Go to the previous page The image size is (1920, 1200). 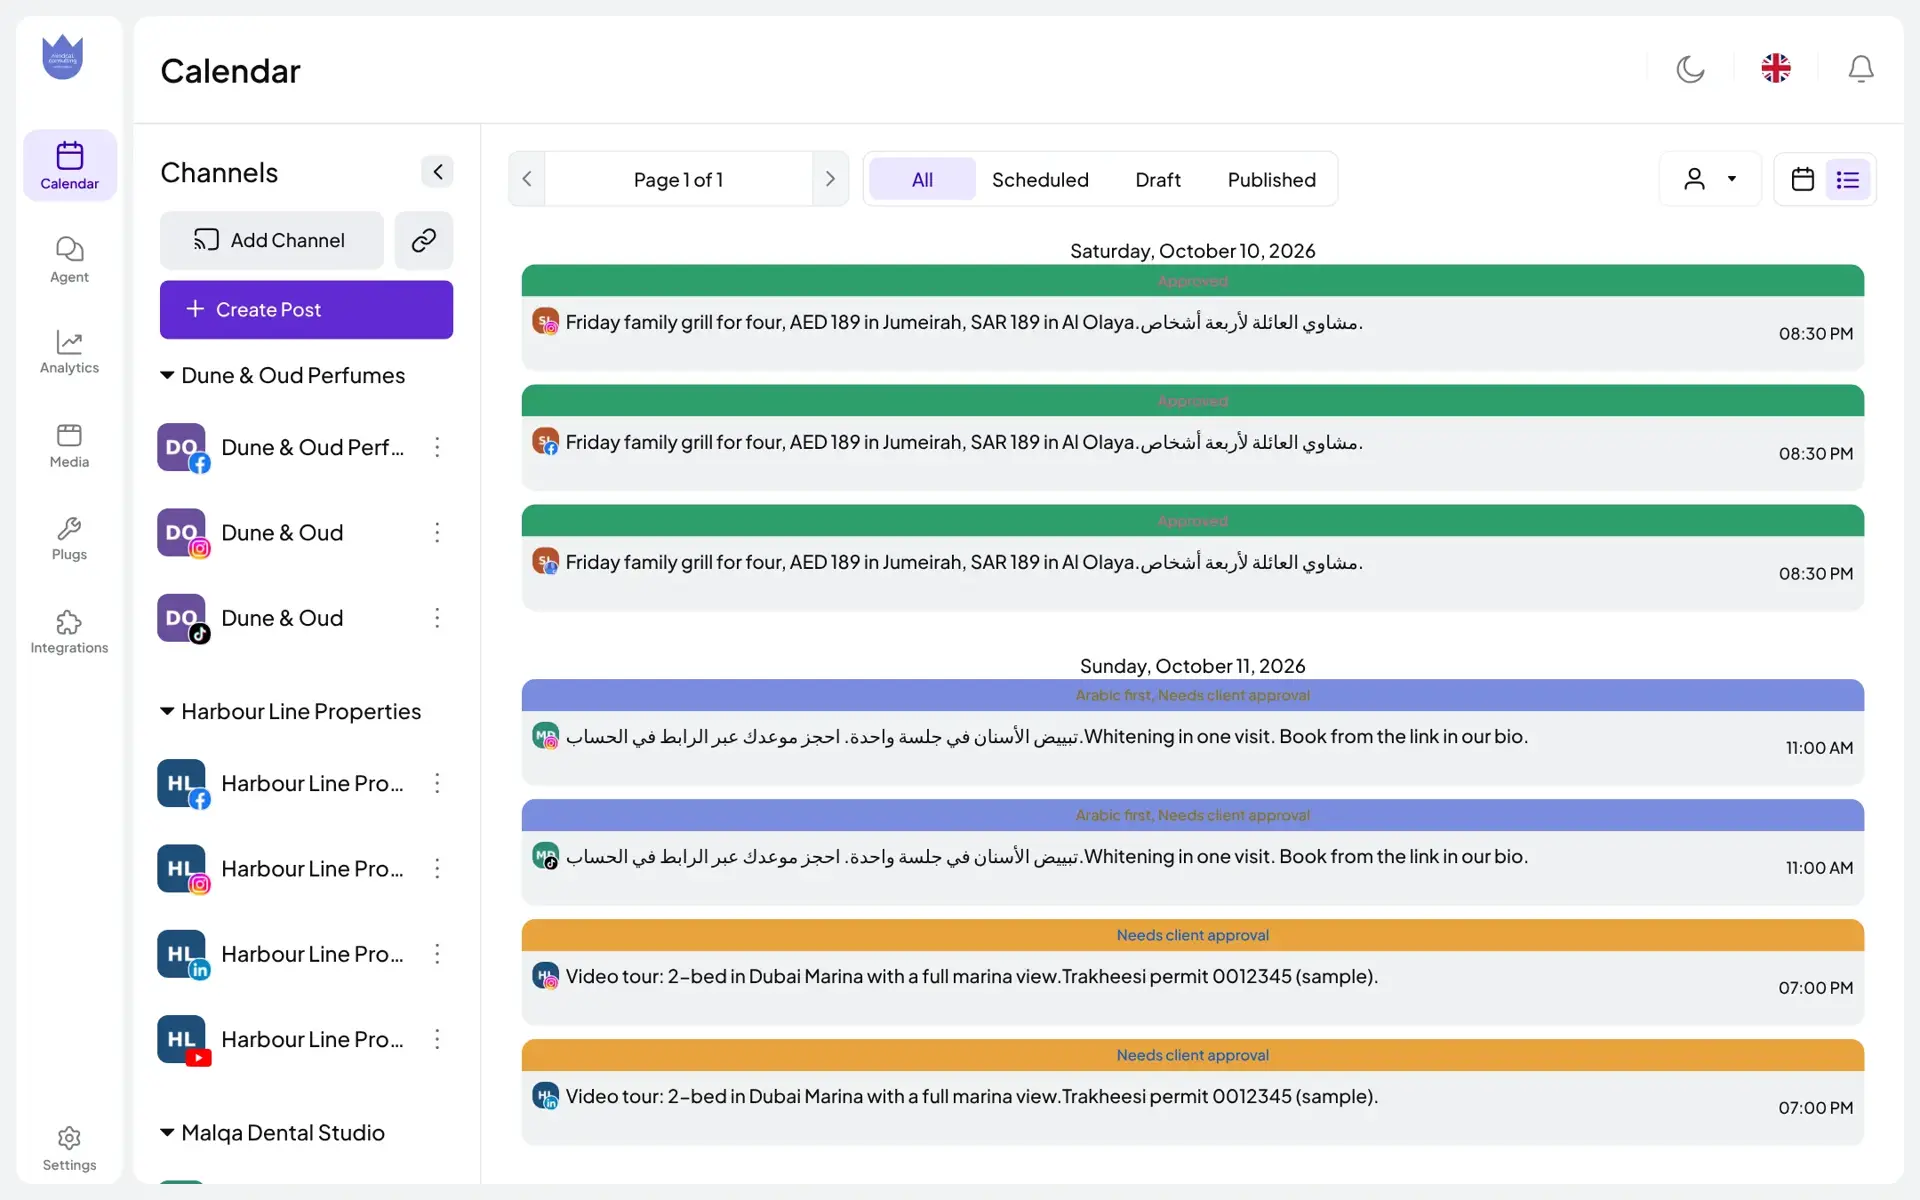527,179
